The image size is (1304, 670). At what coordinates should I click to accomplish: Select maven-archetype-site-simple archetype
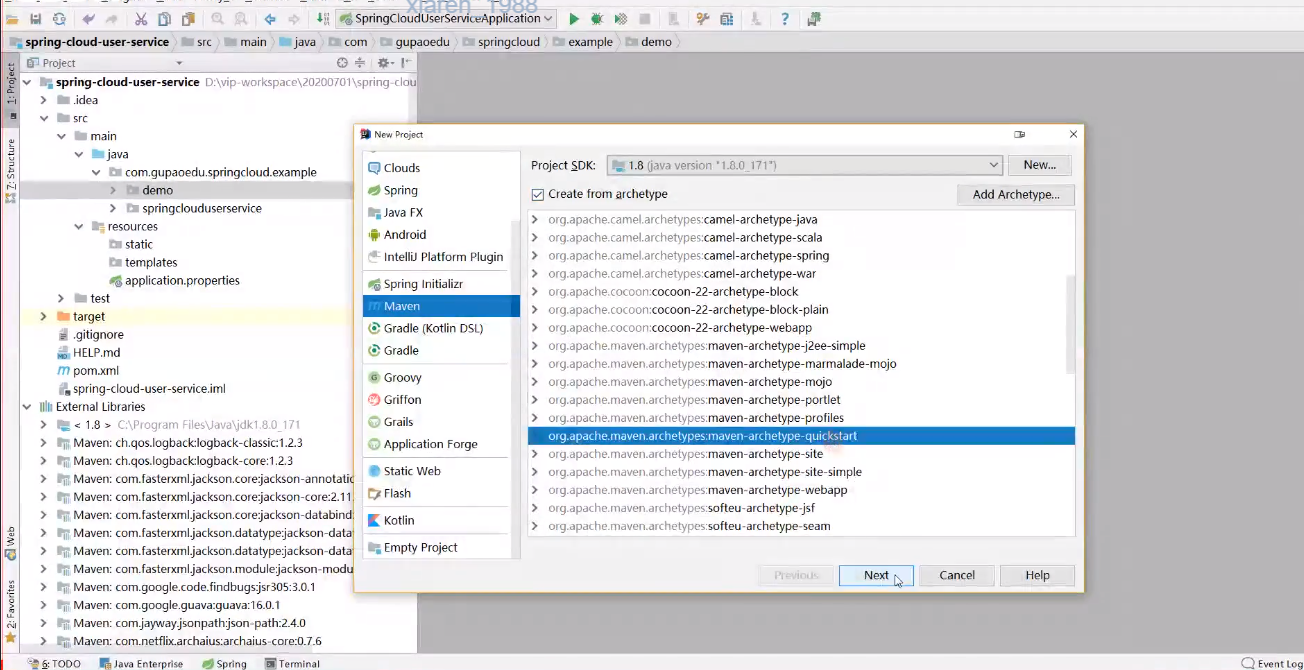801,472
